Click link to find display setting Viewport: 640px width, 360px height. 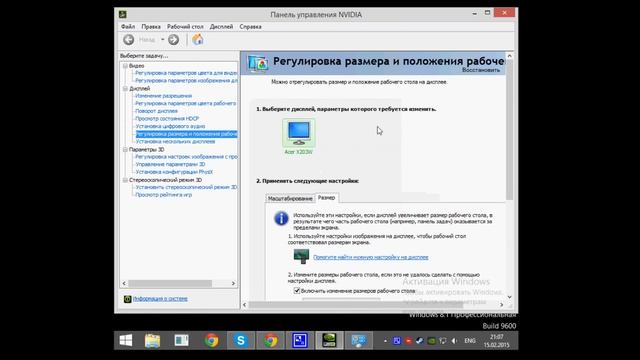371,257
